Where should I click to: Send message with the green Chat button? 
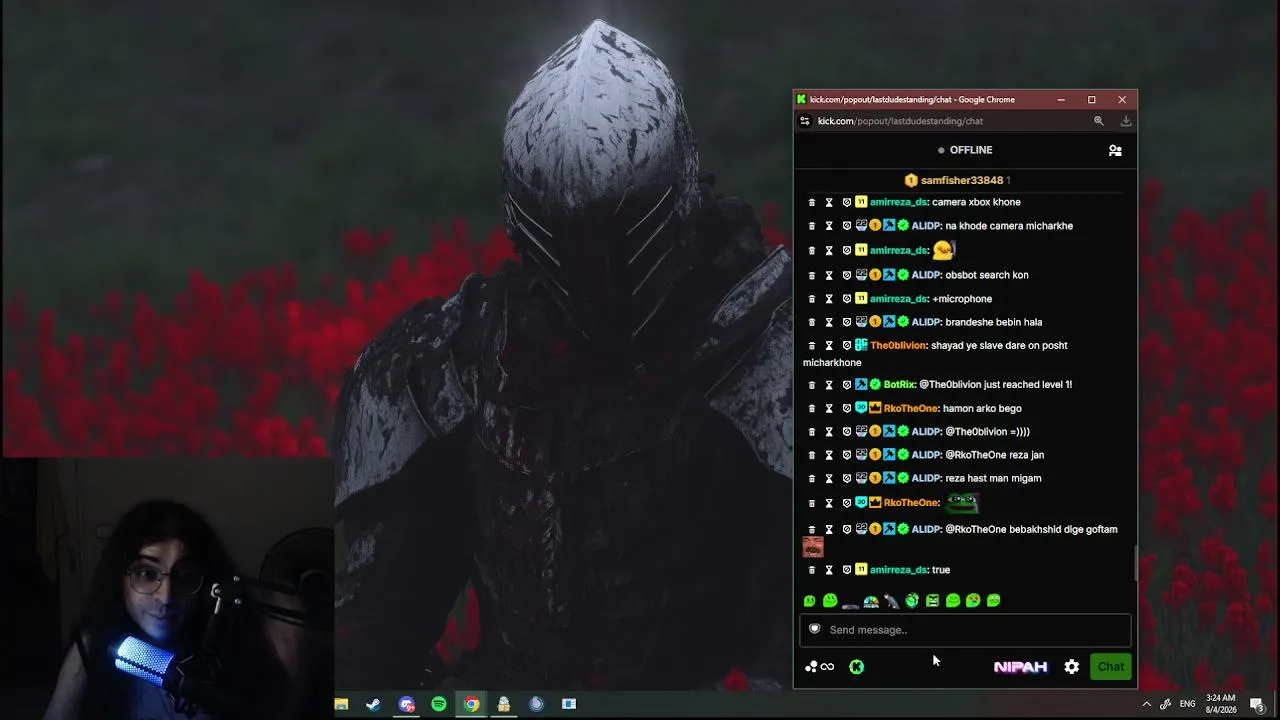point(1111,667)
